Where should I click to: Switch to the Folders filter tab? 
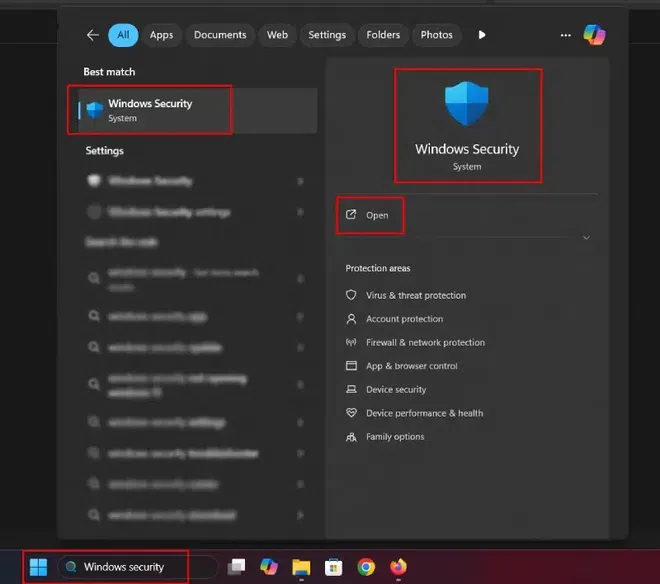pyautogui.click(x=383, y=35)
